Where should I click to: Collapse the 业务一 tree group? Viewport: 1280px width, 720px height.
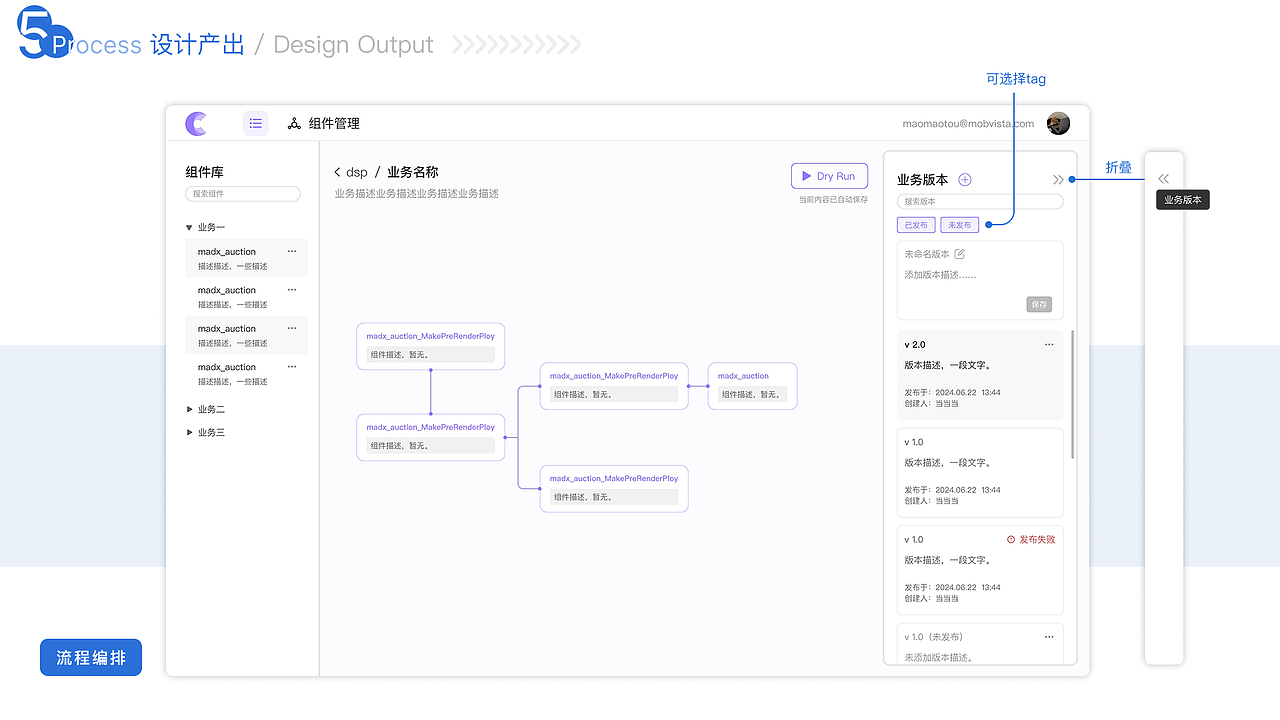pyautogui.click(x=189, y=228)
